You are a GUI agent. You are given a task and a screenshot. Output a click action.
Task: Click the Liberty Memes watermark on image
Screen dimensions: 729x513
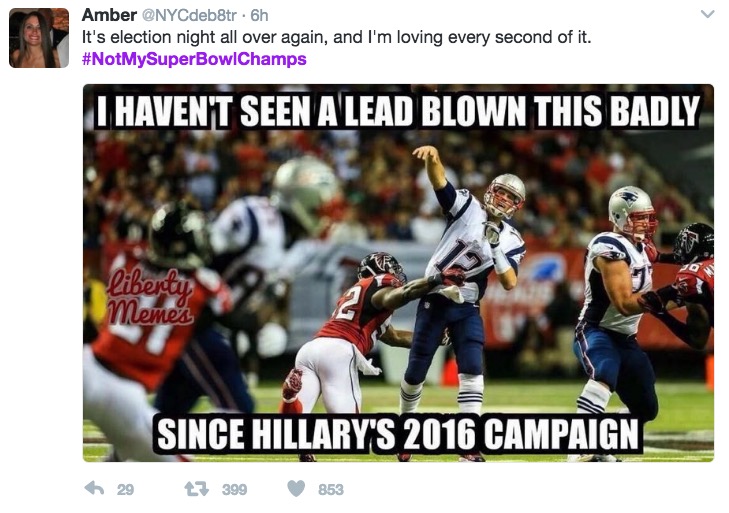coord(150,297)
